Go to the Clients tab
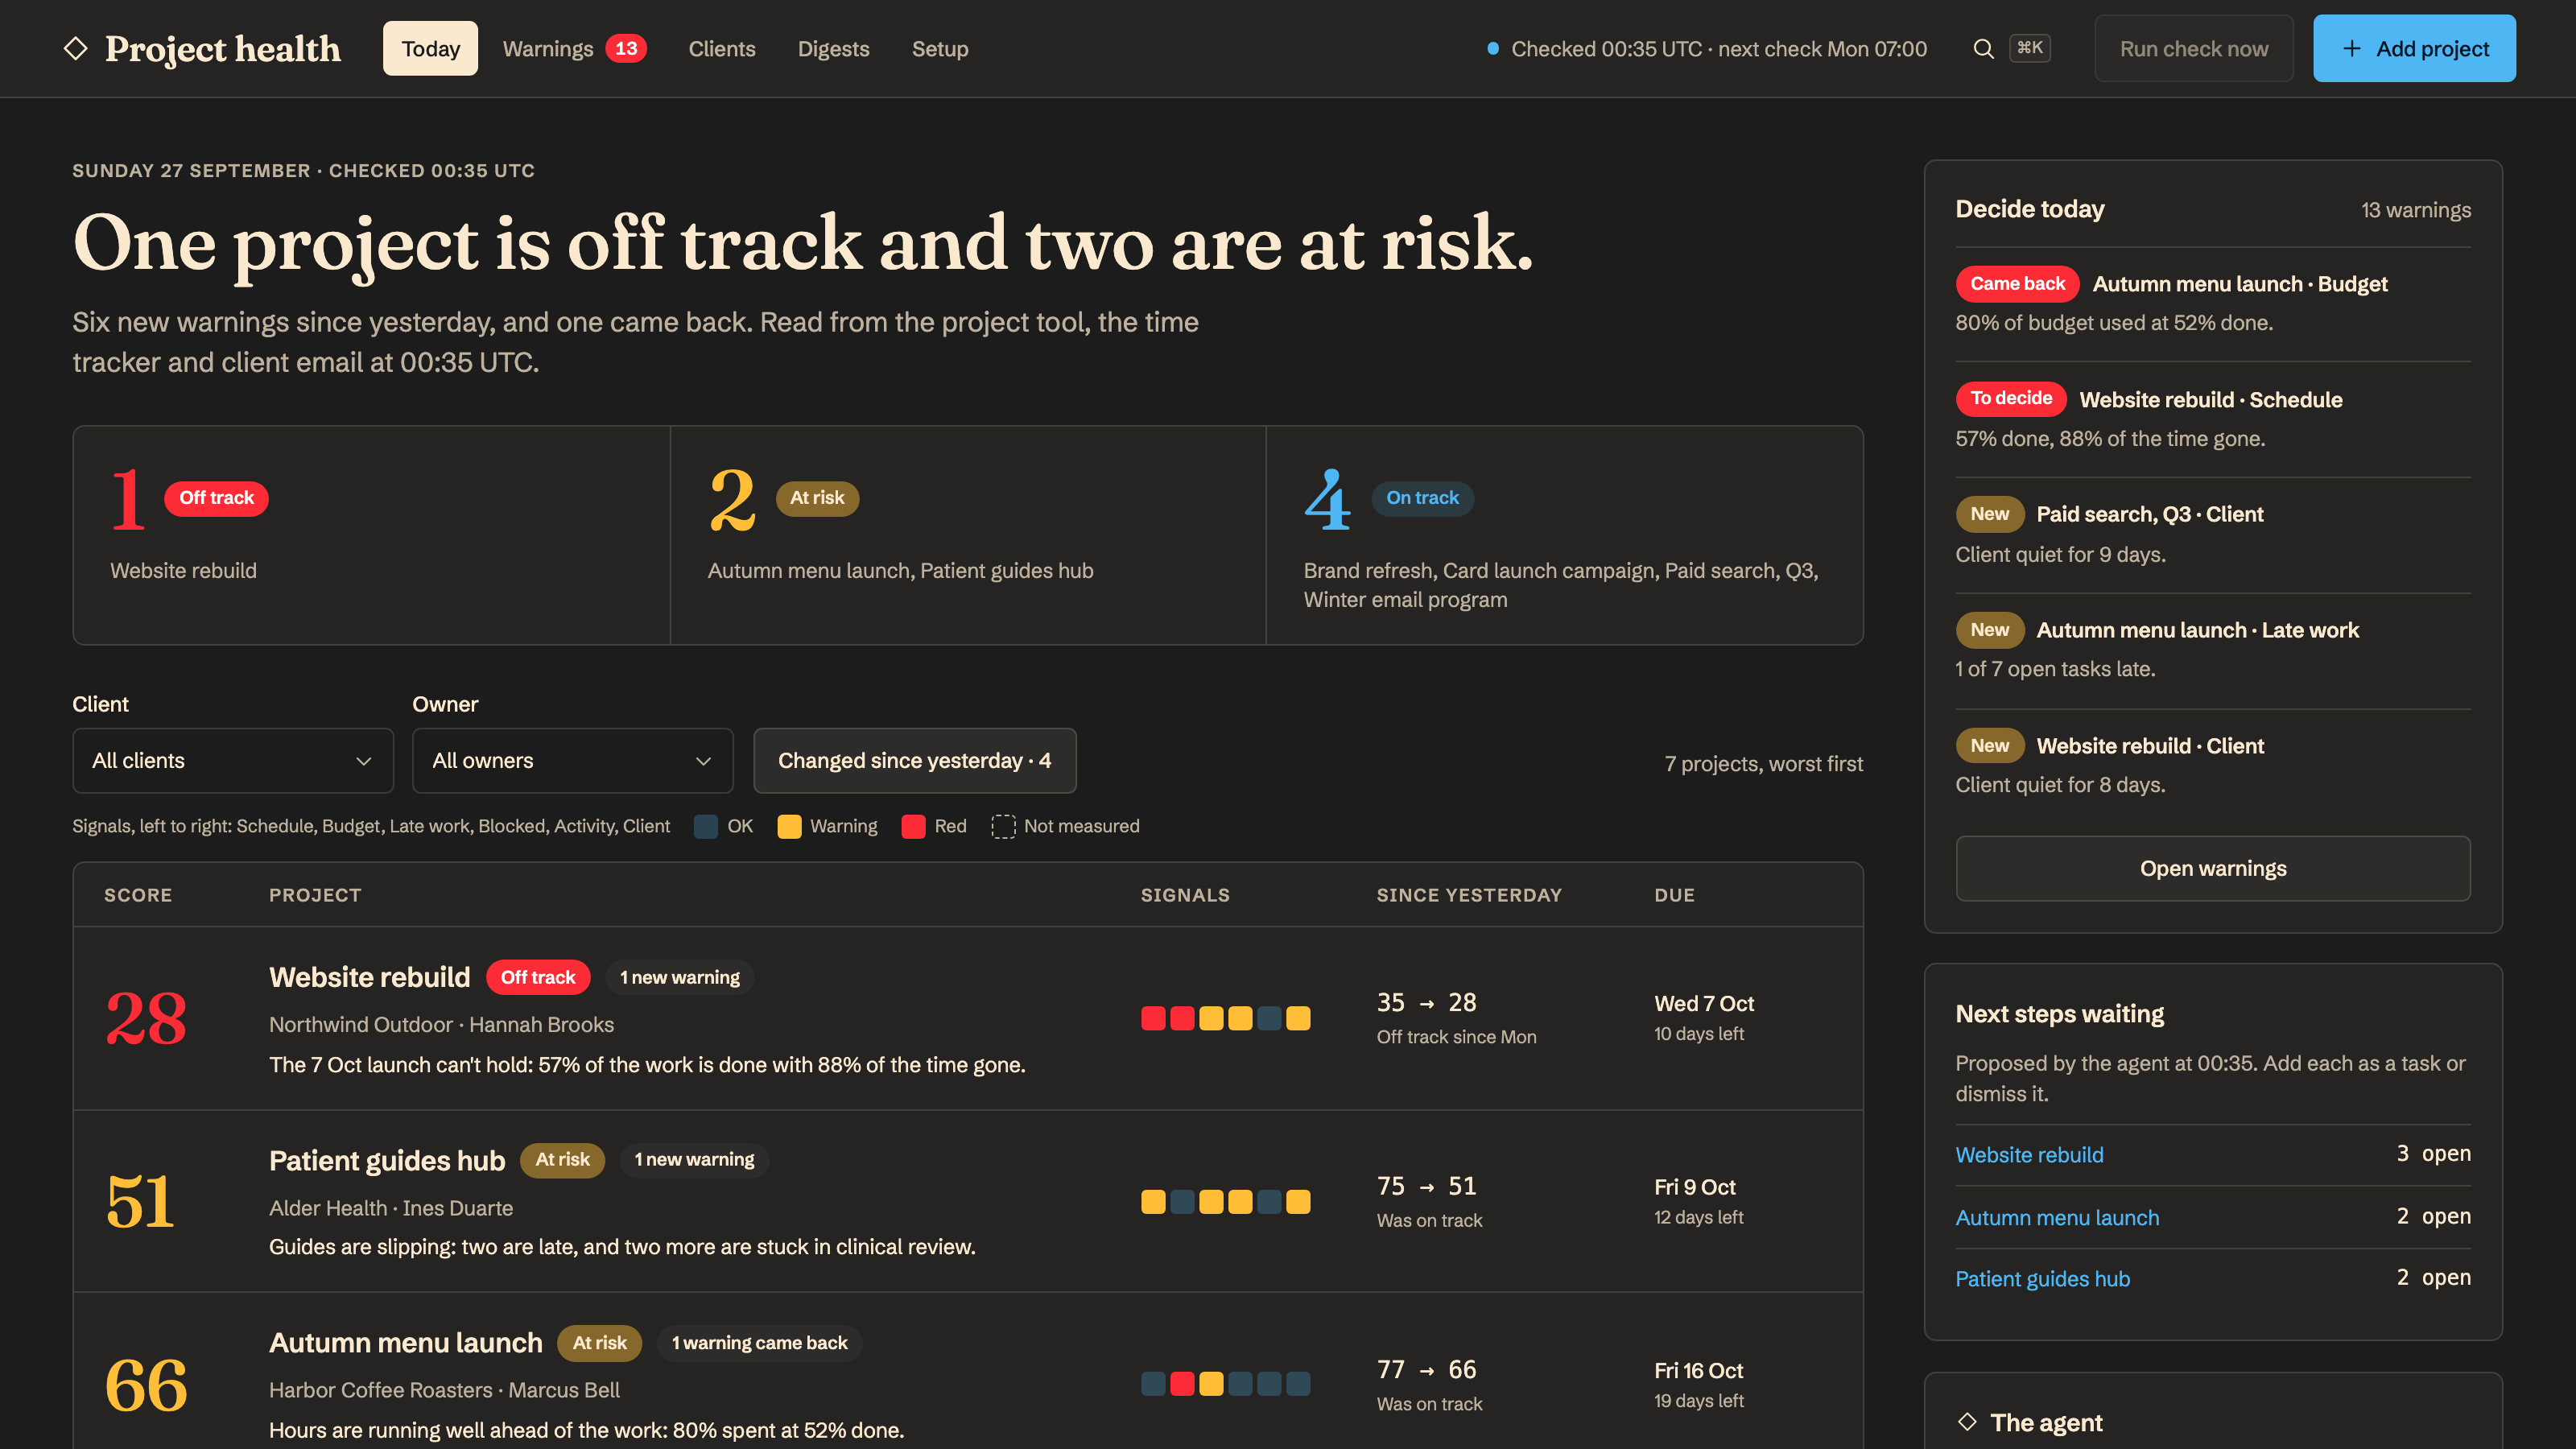Screen dimensions: 2576x1449 pos(721,48)
